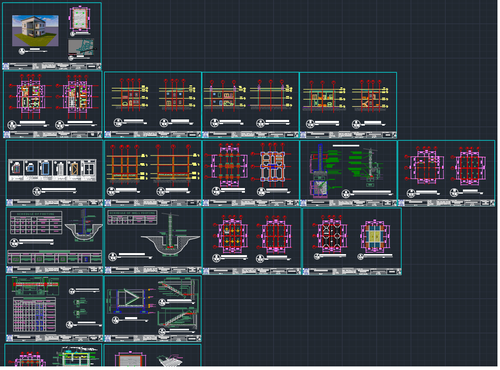Select the 3D house perspective rendering
This screenshot has height=370, width=500.
tap(35, 30)
